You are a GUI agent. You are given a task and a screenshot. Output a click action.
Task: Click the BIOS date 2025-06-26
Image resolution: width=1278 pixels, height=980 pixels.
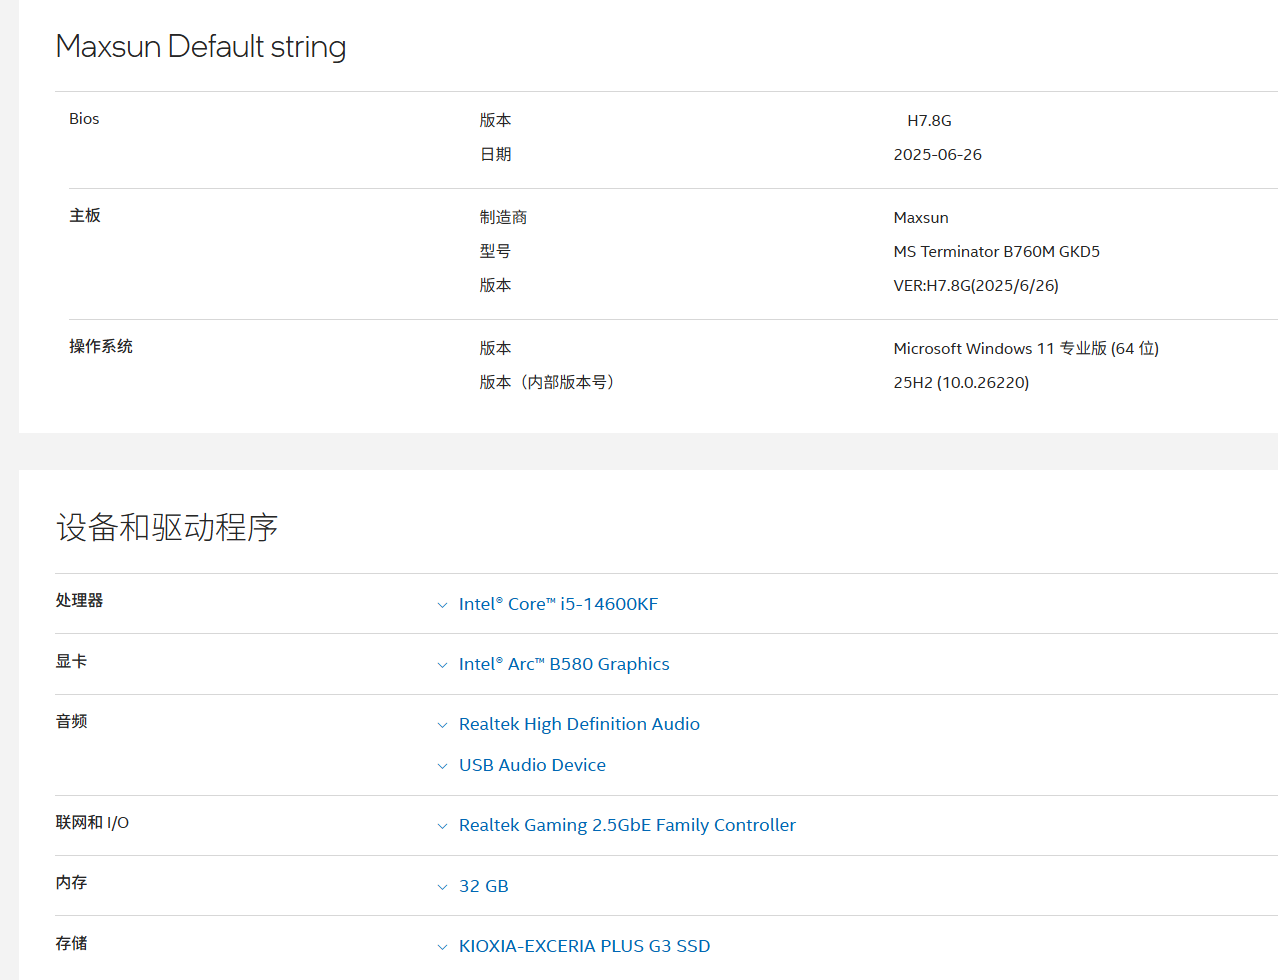point(937,155)
